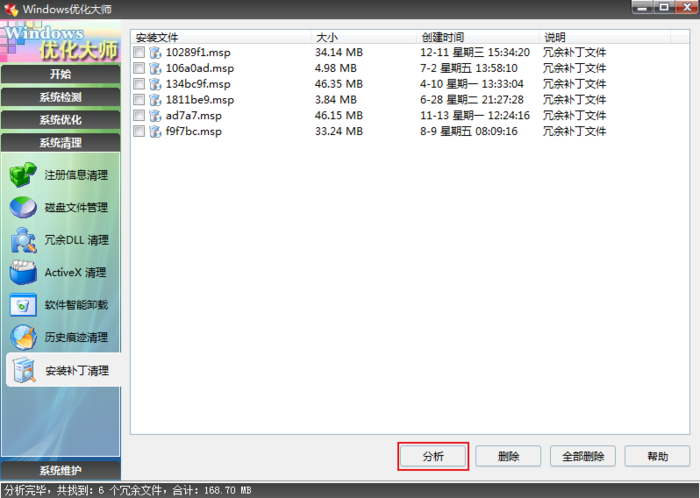Screen dimensions: 700x498
Task: Click the 46.15 MB size value
Action: (x=339, y=116)
